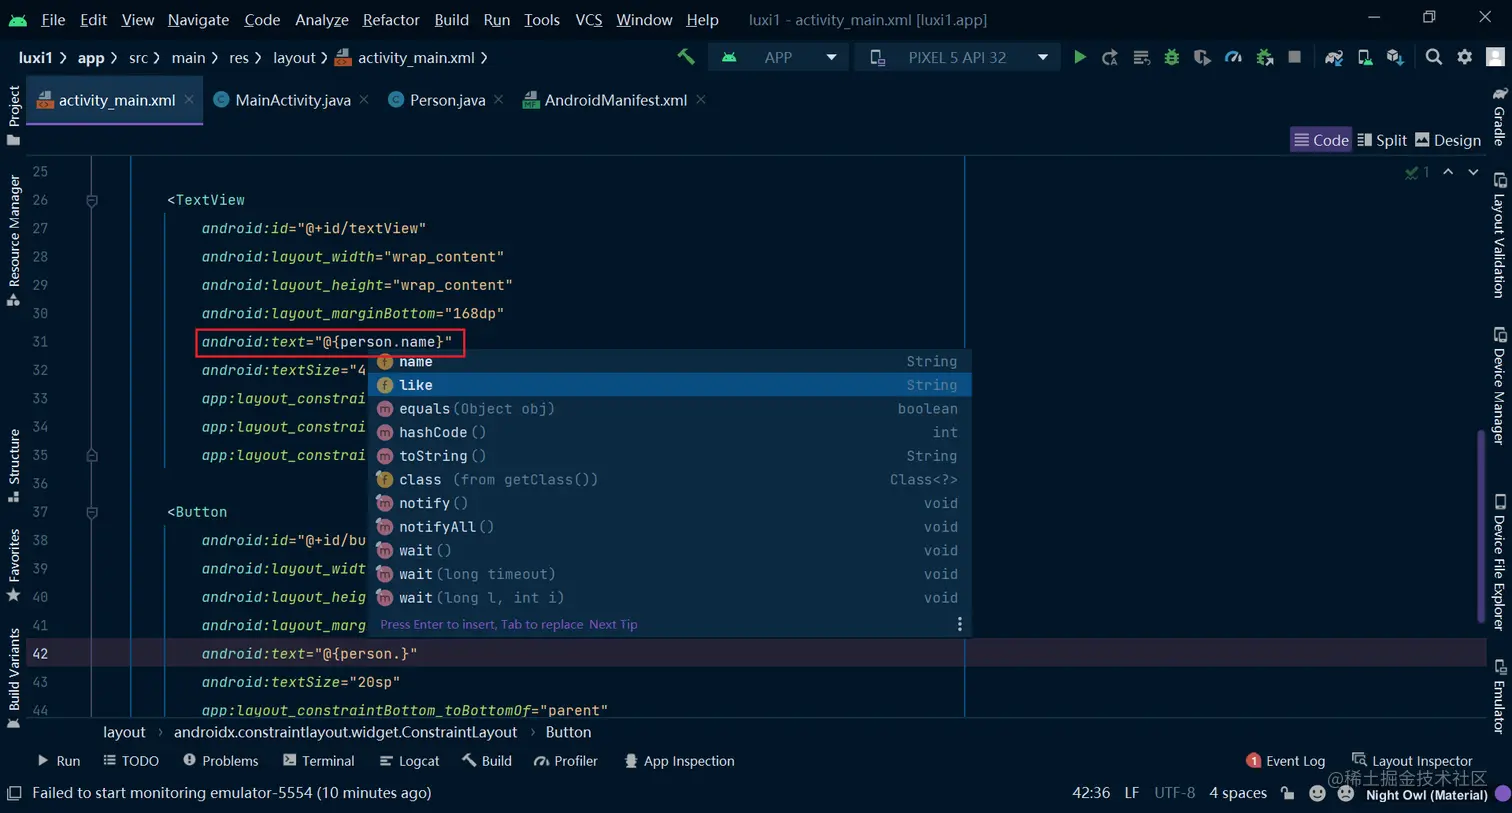Screen dimensions: 1512x813
Task: Open the Gradle tool window
Action: pos(1499,116)
